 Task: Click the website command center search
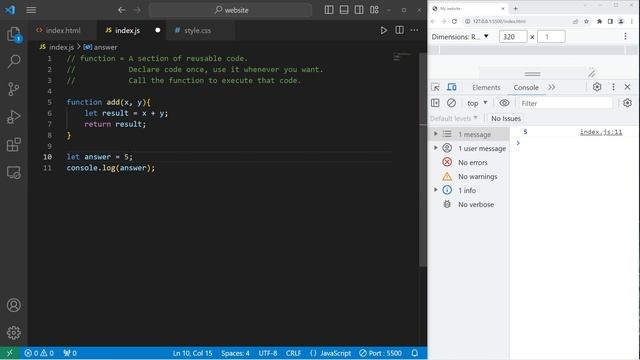point(231,10)
